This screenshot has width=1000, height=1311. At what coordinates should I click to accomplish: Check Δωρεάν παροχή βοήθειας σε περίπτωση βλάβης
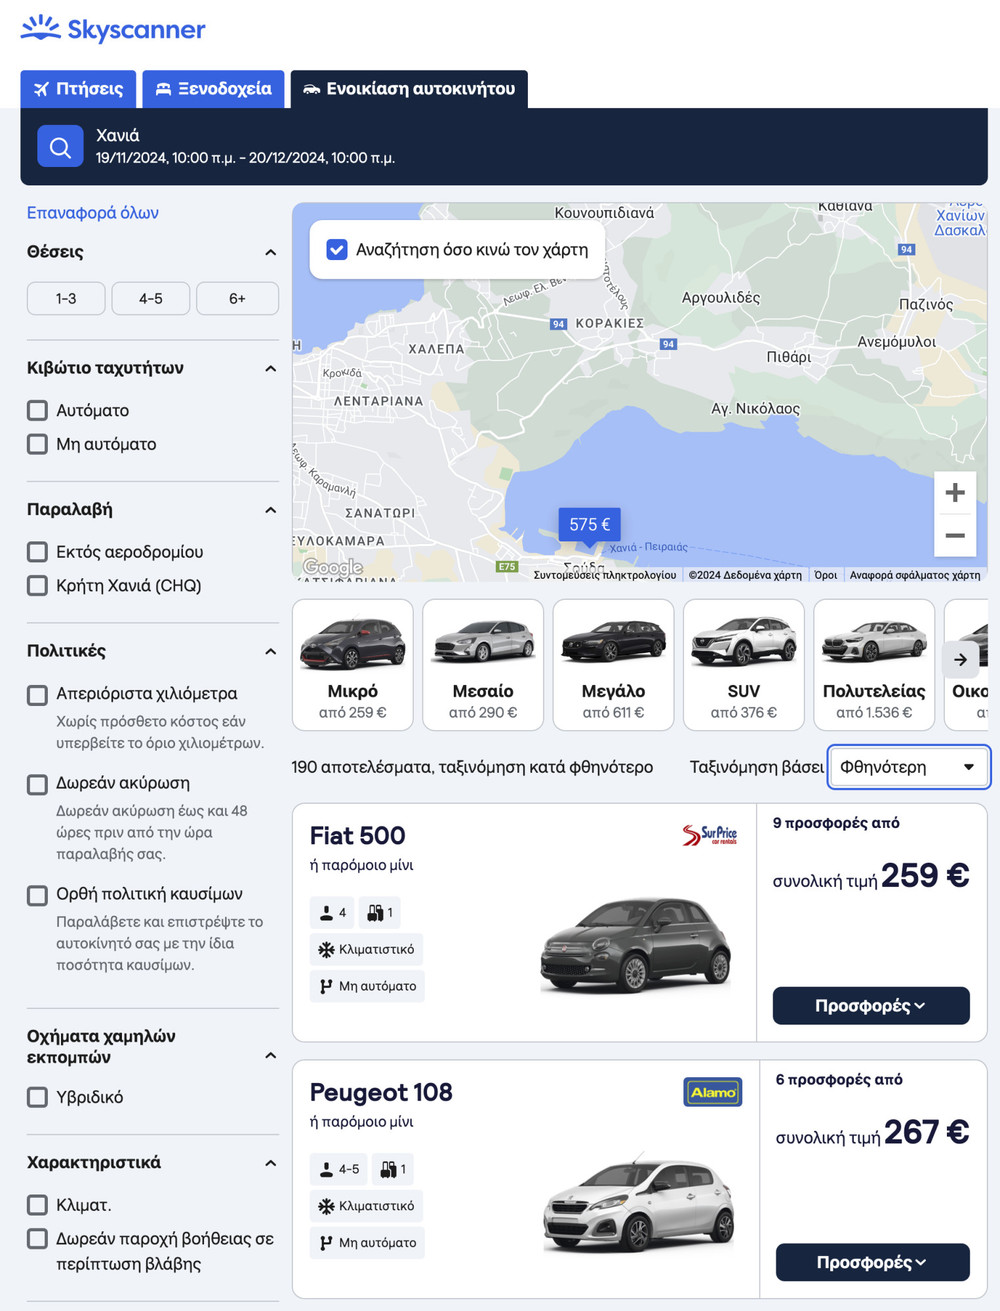coord(38,1239)
